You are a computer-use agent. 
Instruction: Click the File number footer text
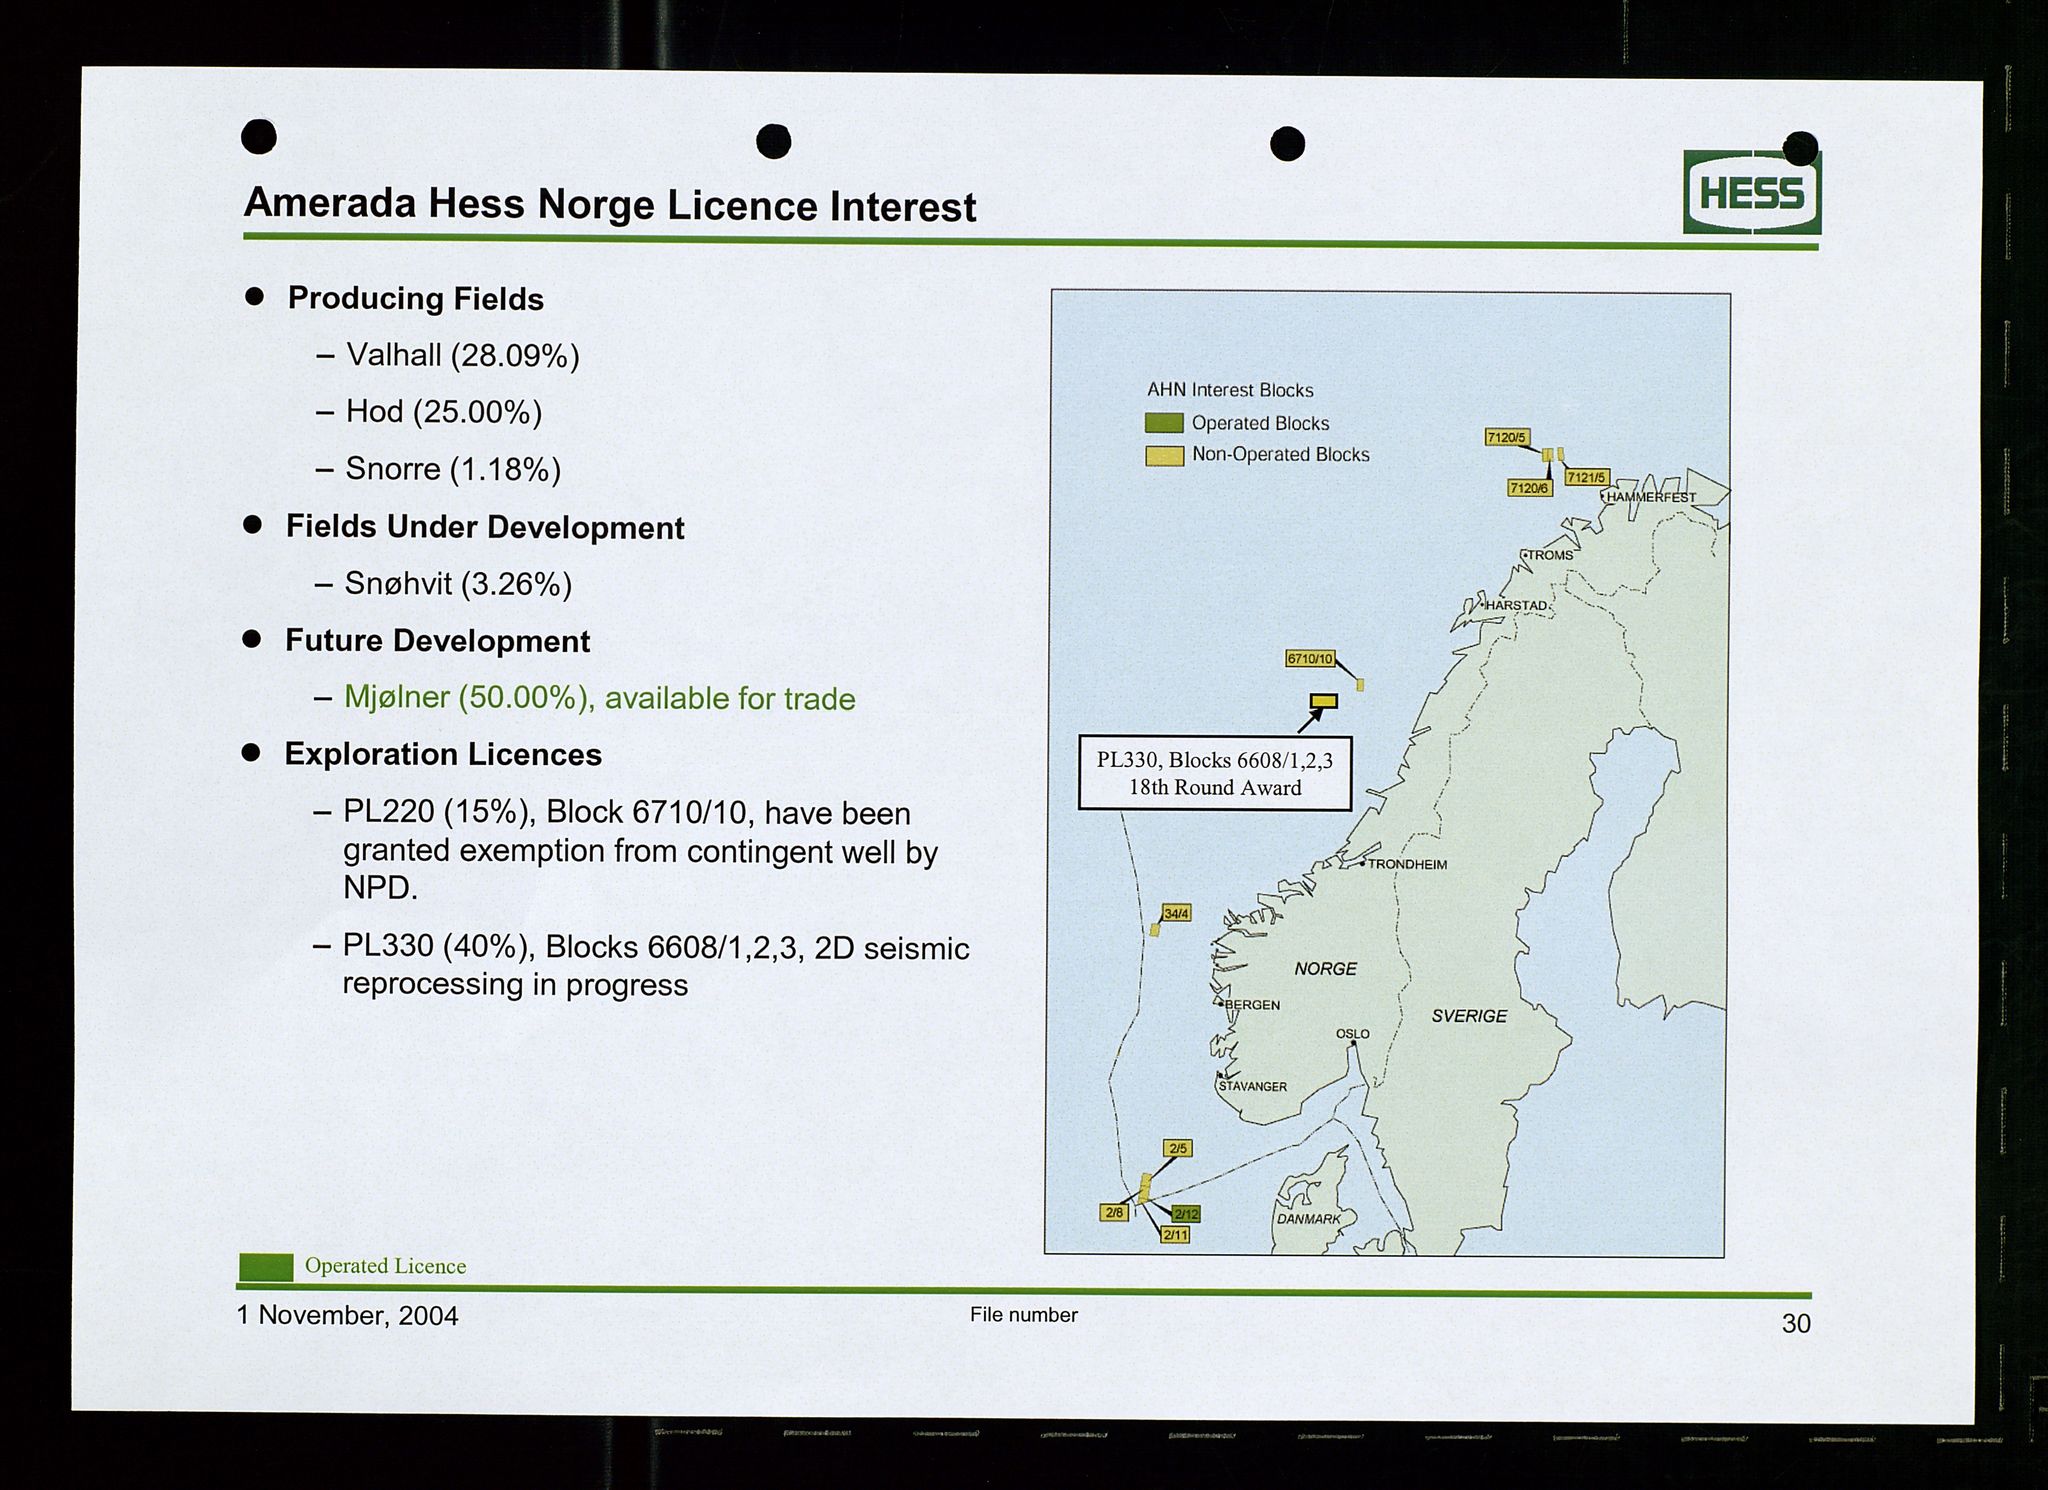[x=1023, y=1315]
